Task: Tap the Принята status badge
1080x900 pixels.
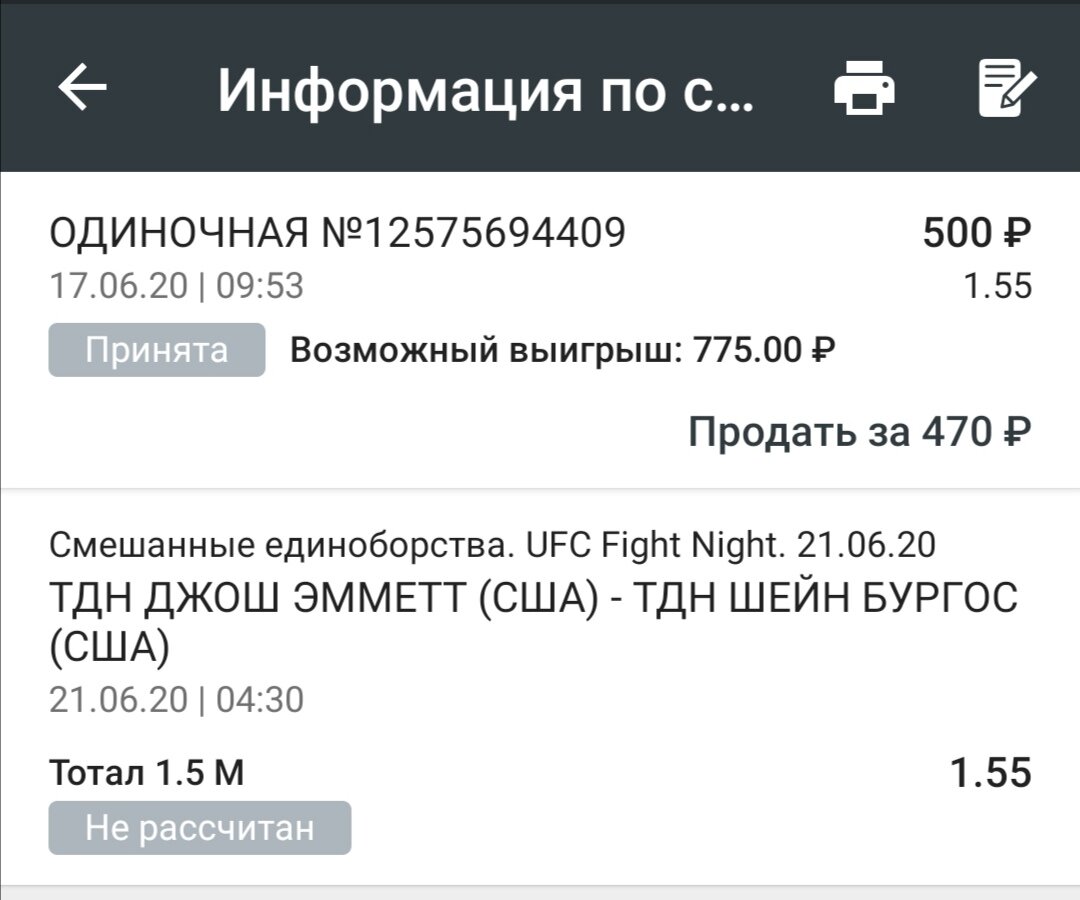Action: 155,348
